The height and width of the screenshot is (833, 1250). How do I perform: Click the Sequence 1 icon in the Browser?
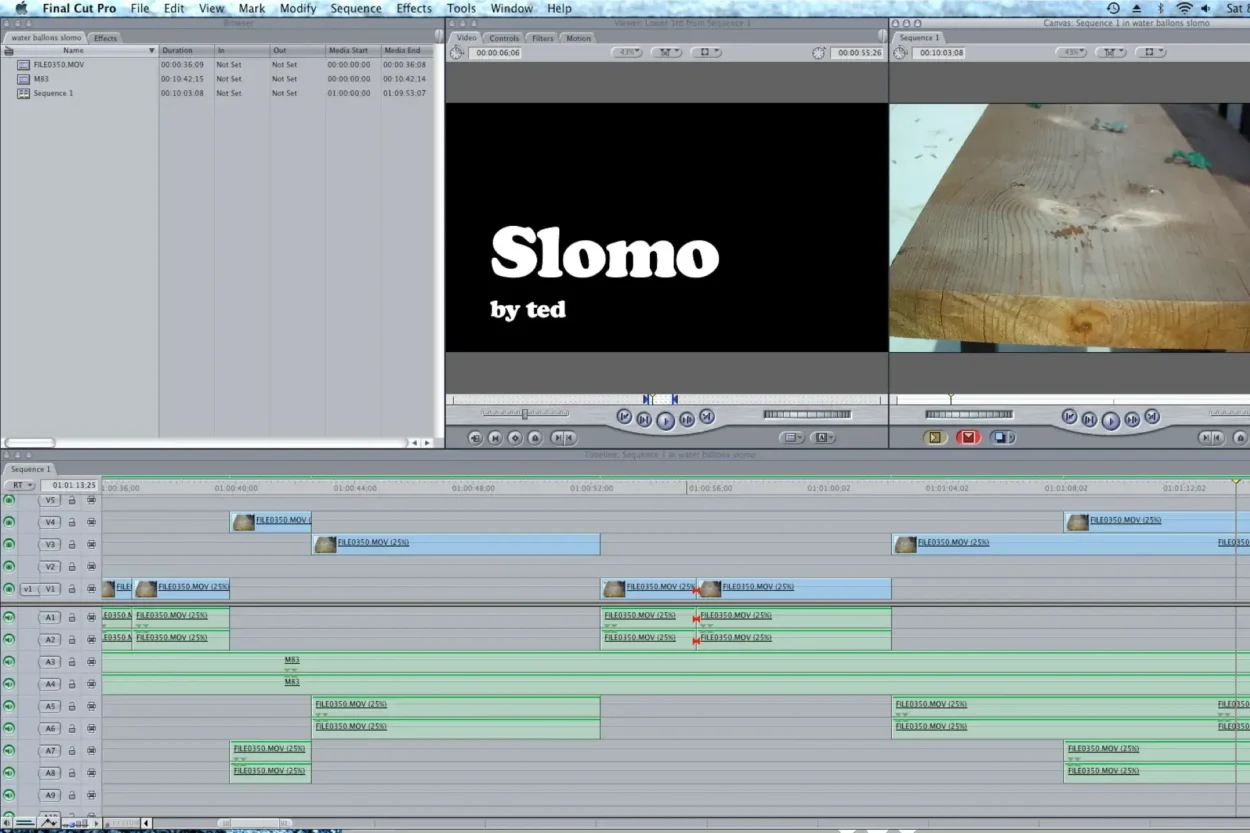click(x=23, y=93)
